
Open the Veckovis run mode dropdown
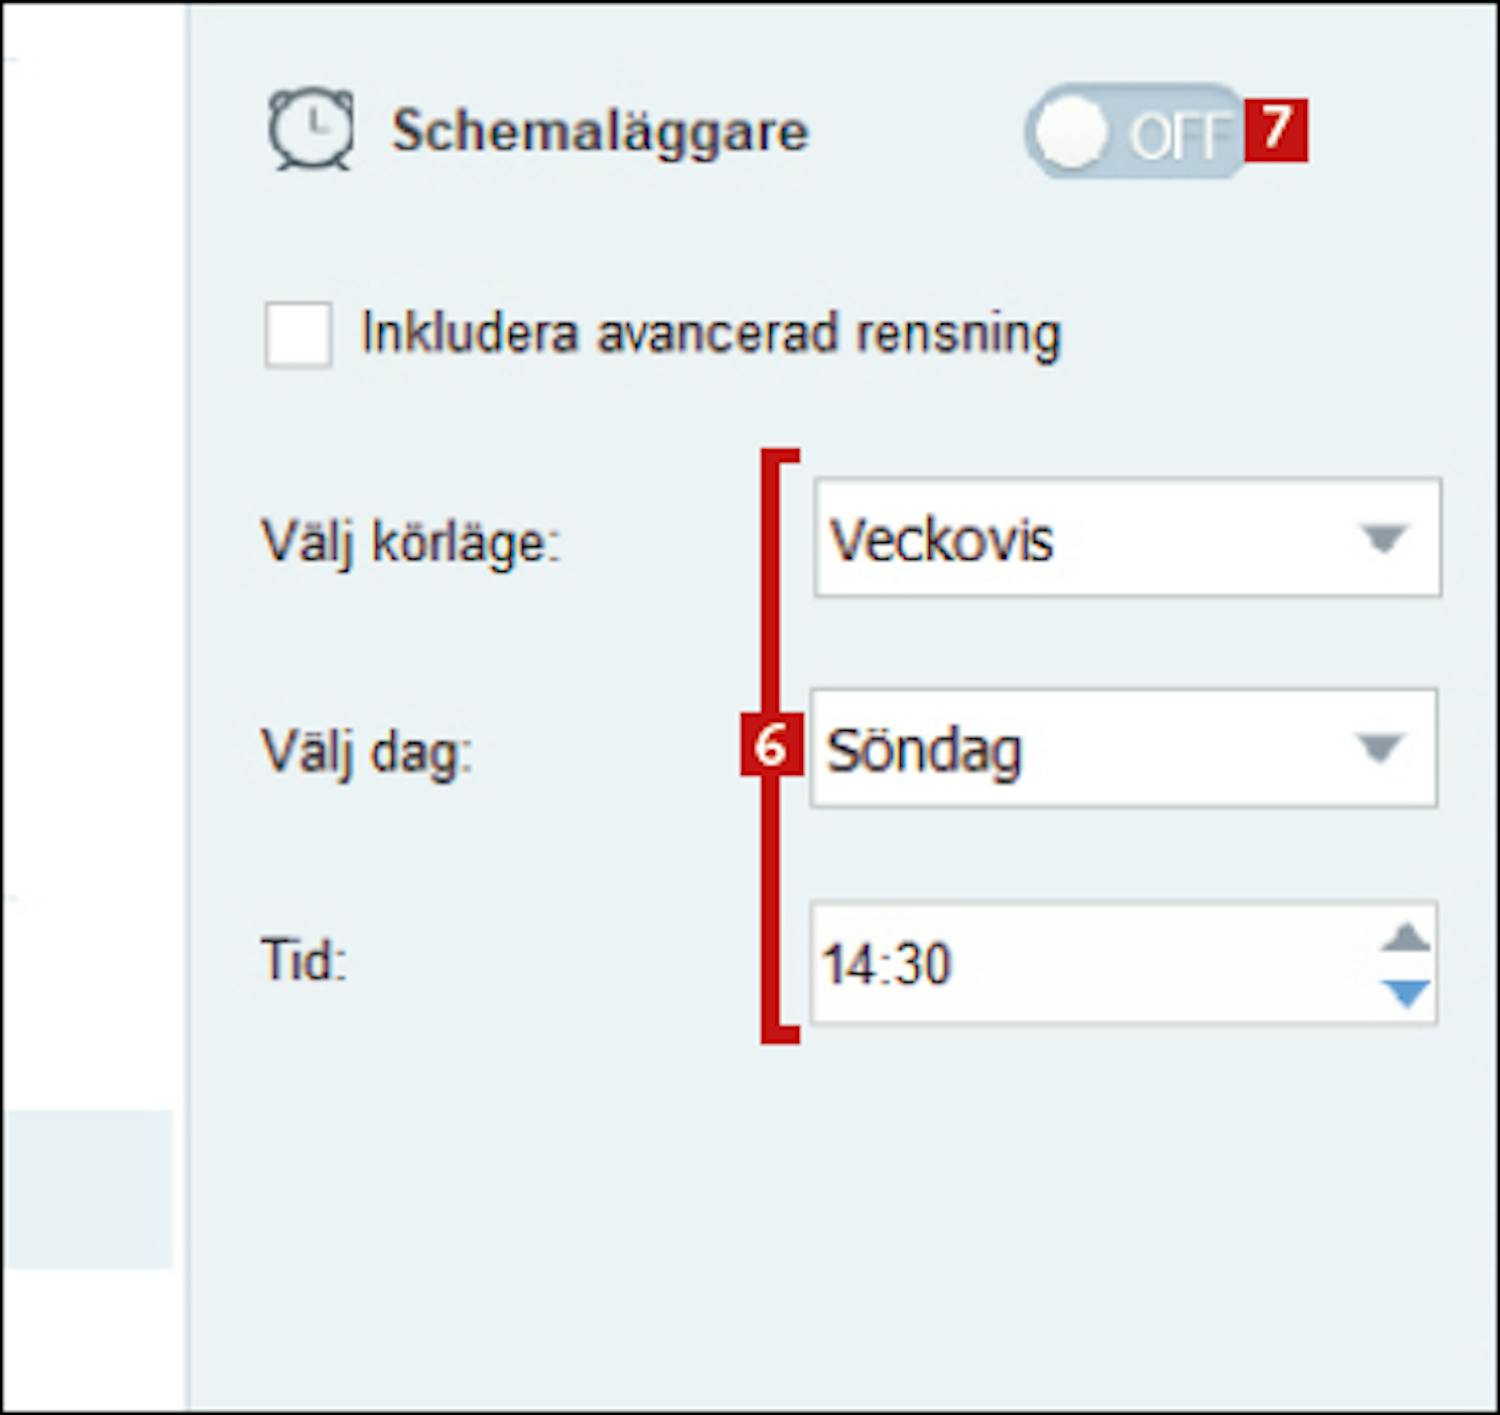pyautogui.click(x=1127, y=539)
